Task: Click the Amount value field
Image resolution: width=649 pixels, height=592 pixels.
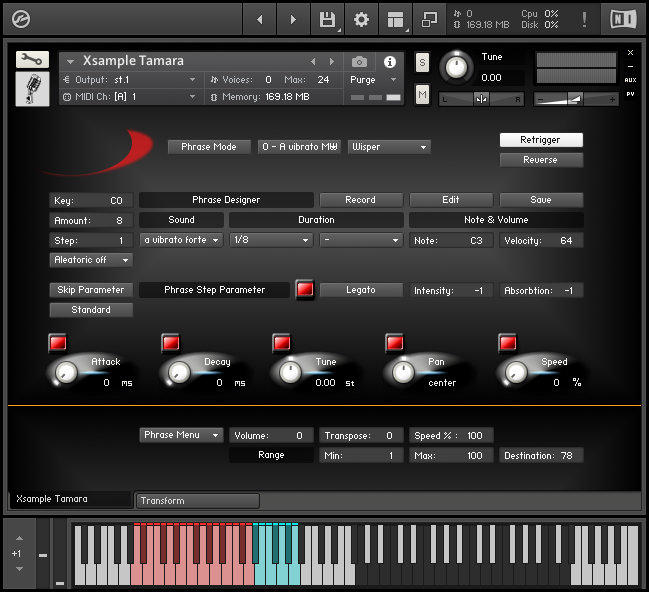Action: [x=91, y=220]
